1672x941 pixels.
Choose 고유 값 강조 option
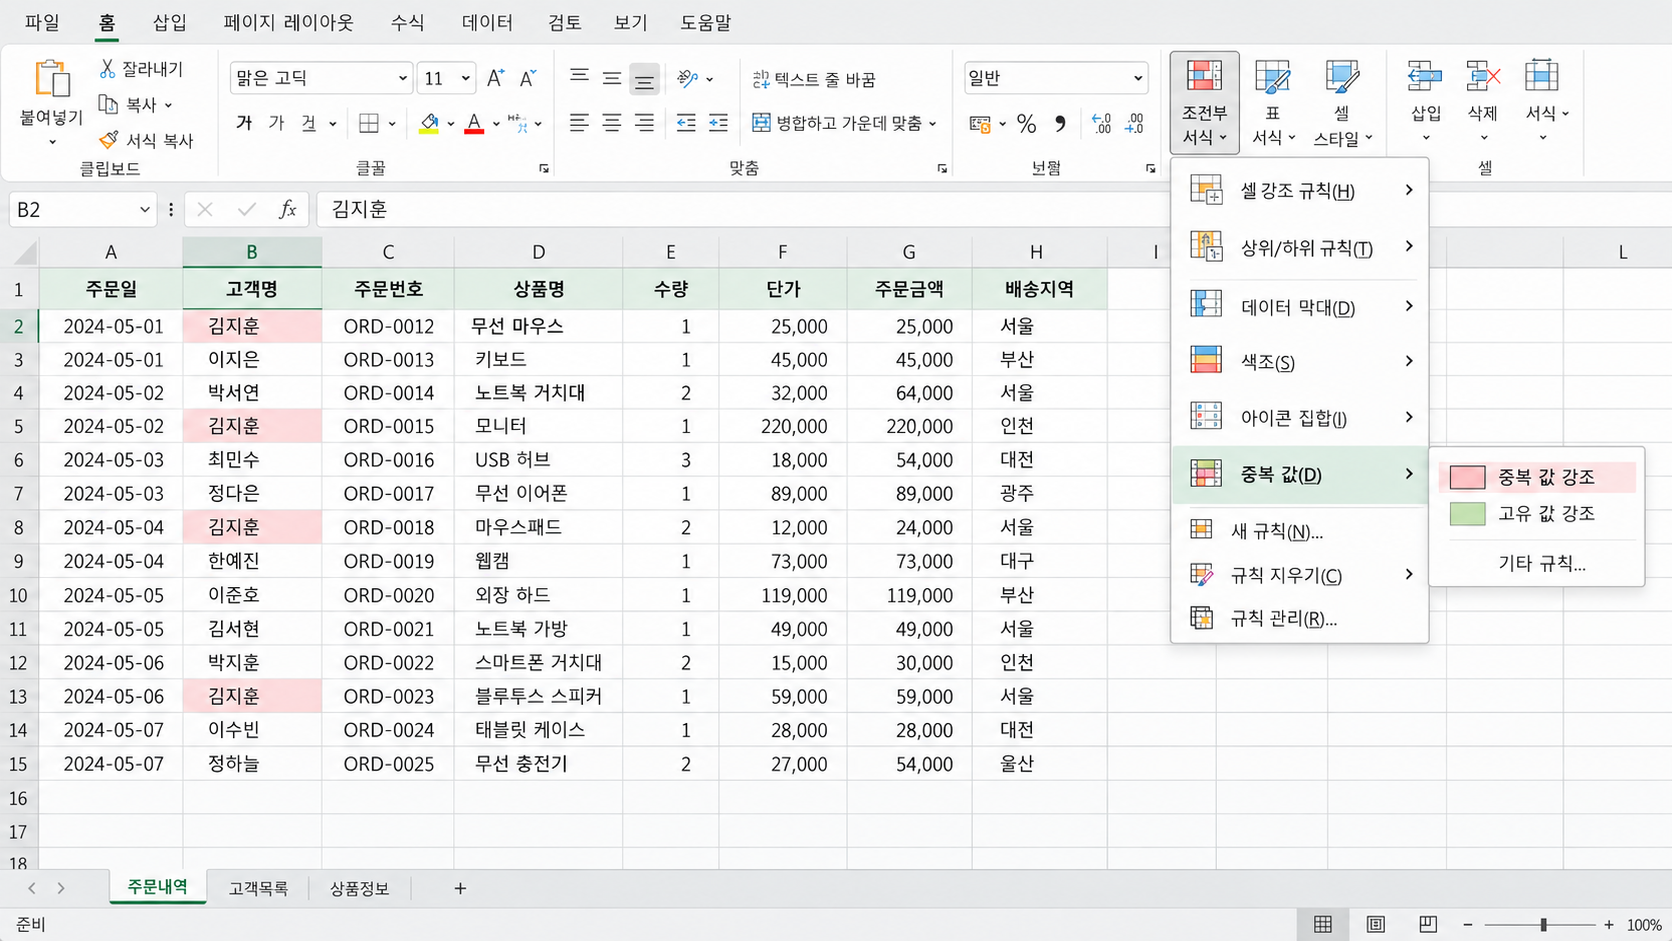1537,514
